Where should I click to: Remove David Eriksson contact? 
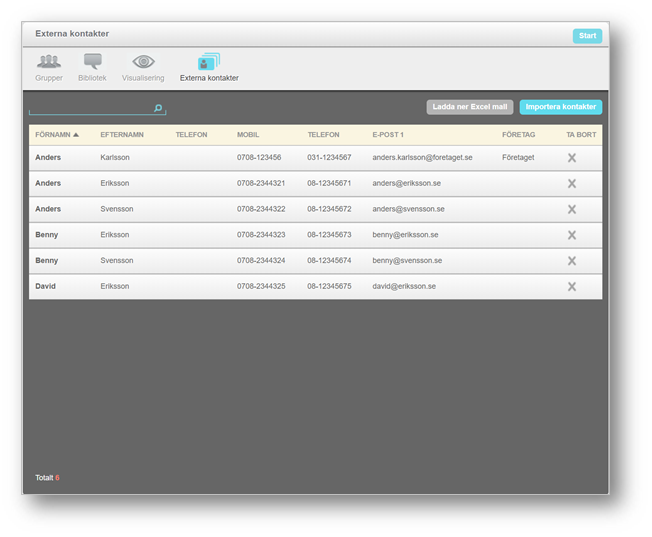tap(572, 287)
